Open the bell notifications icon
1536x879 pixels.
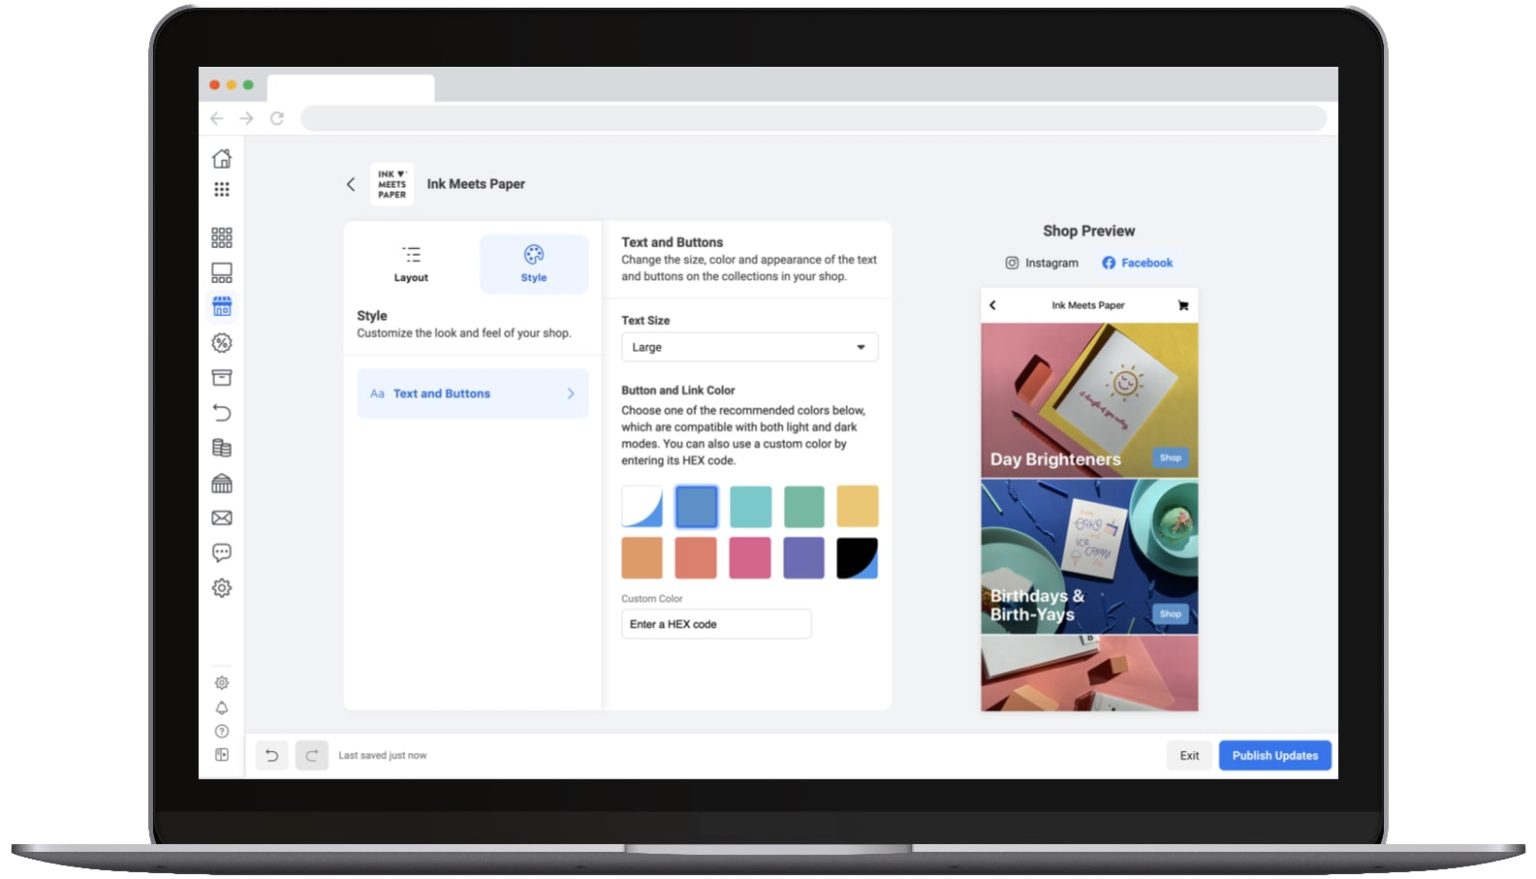pyautogui.click(x=222, y=708)
